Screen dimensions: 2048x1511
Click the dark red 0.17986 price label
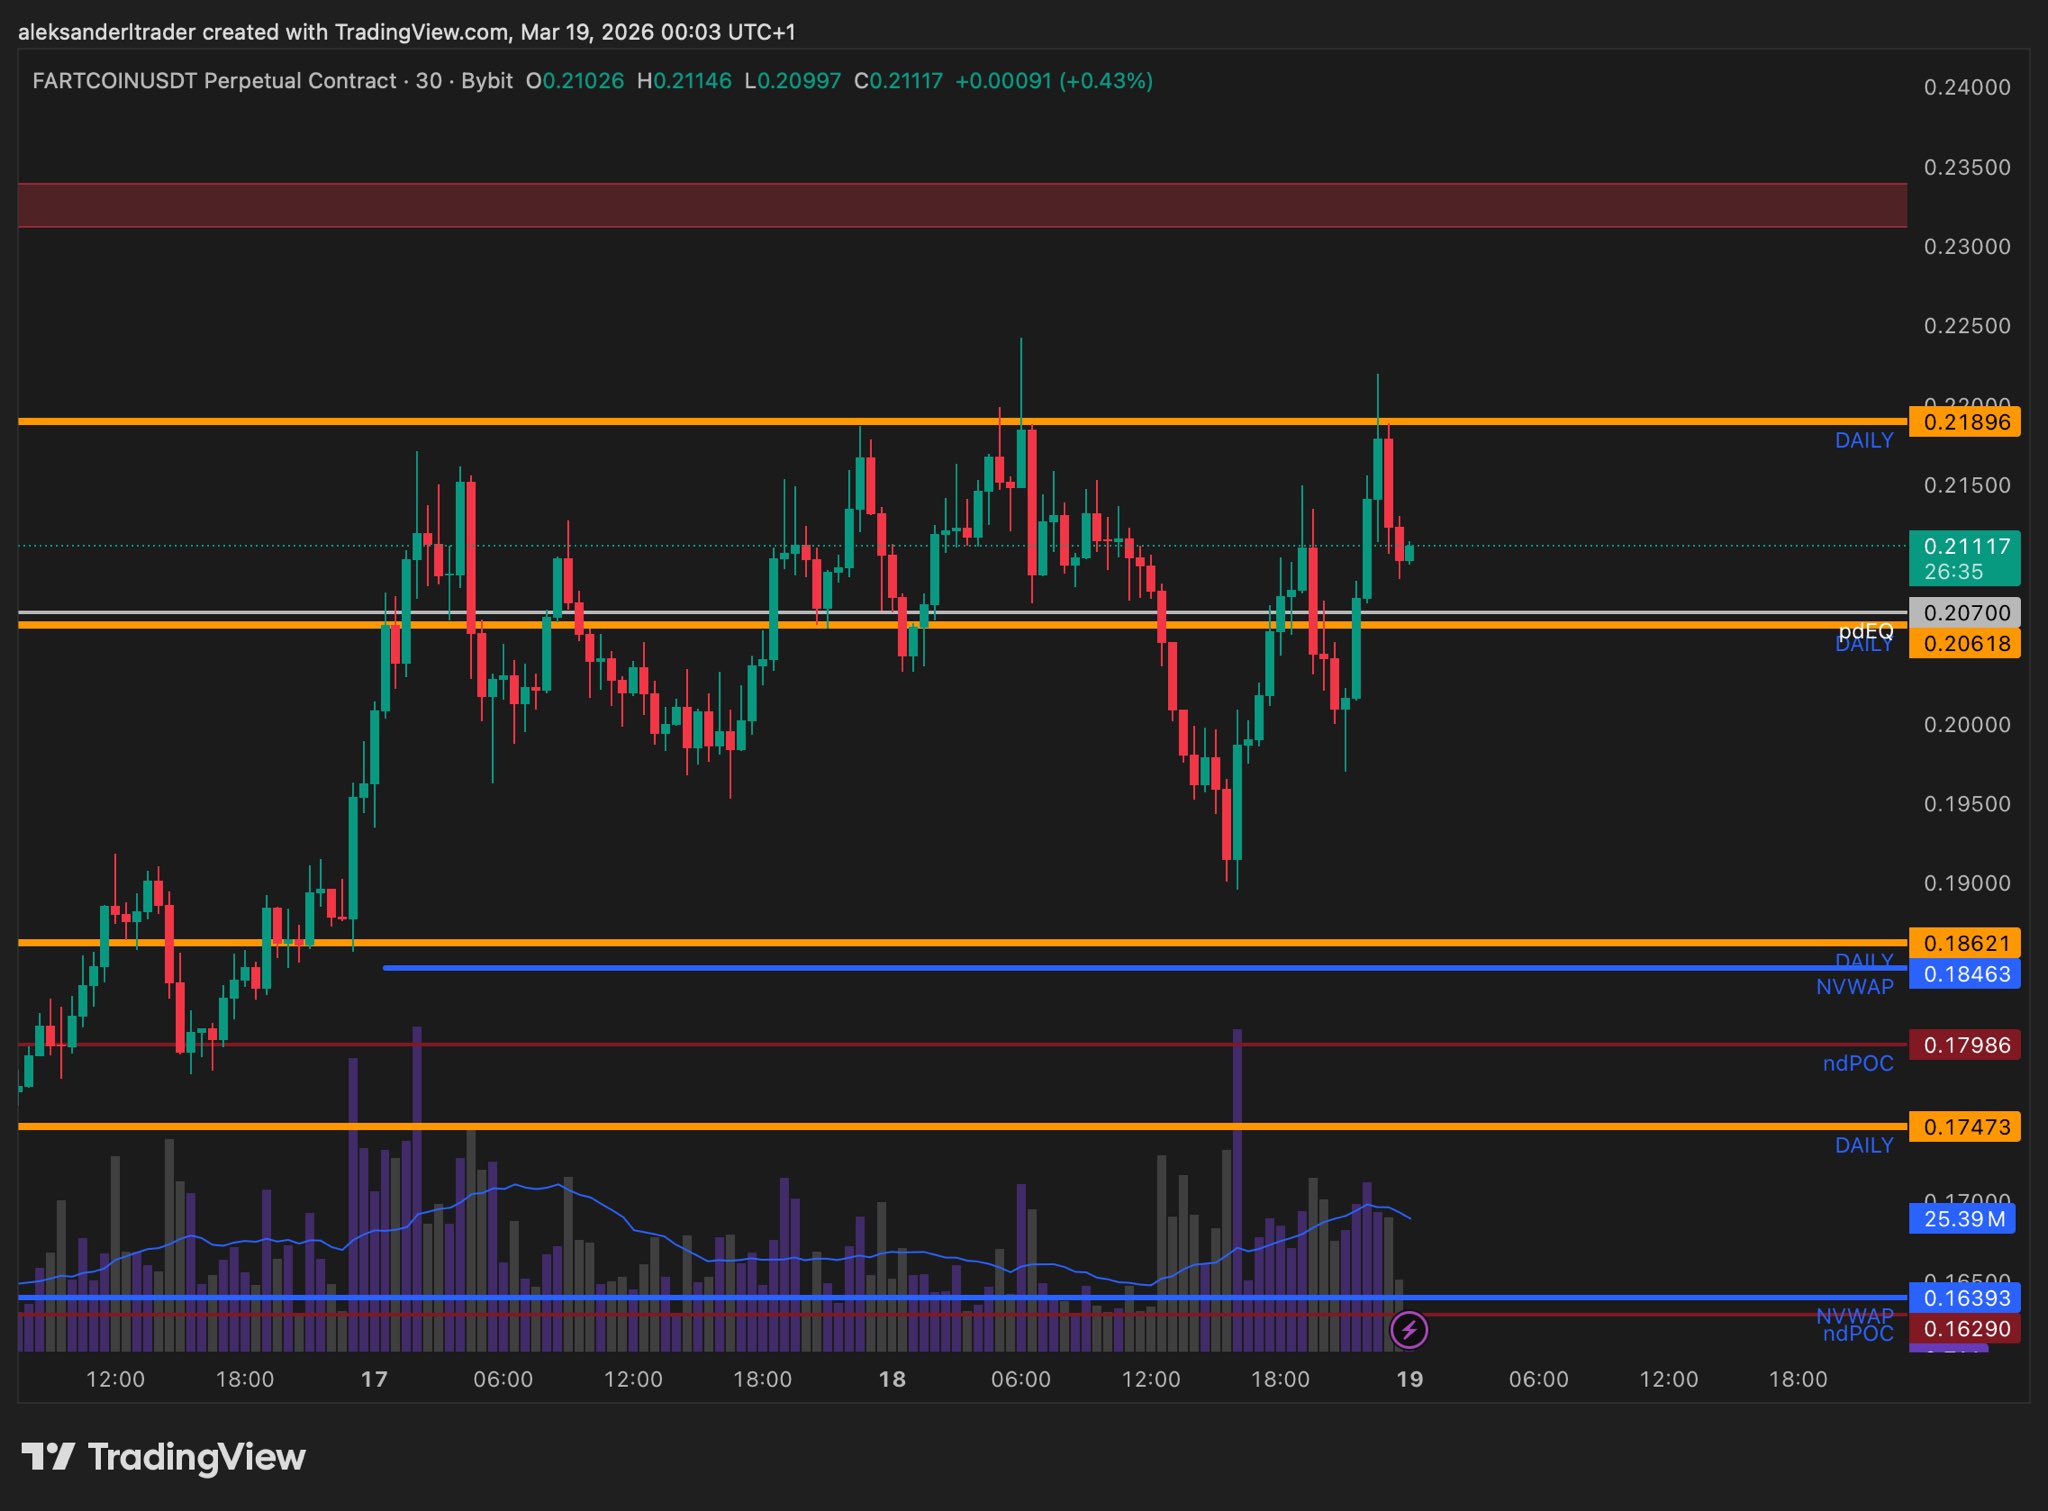click(1964, 1045)
